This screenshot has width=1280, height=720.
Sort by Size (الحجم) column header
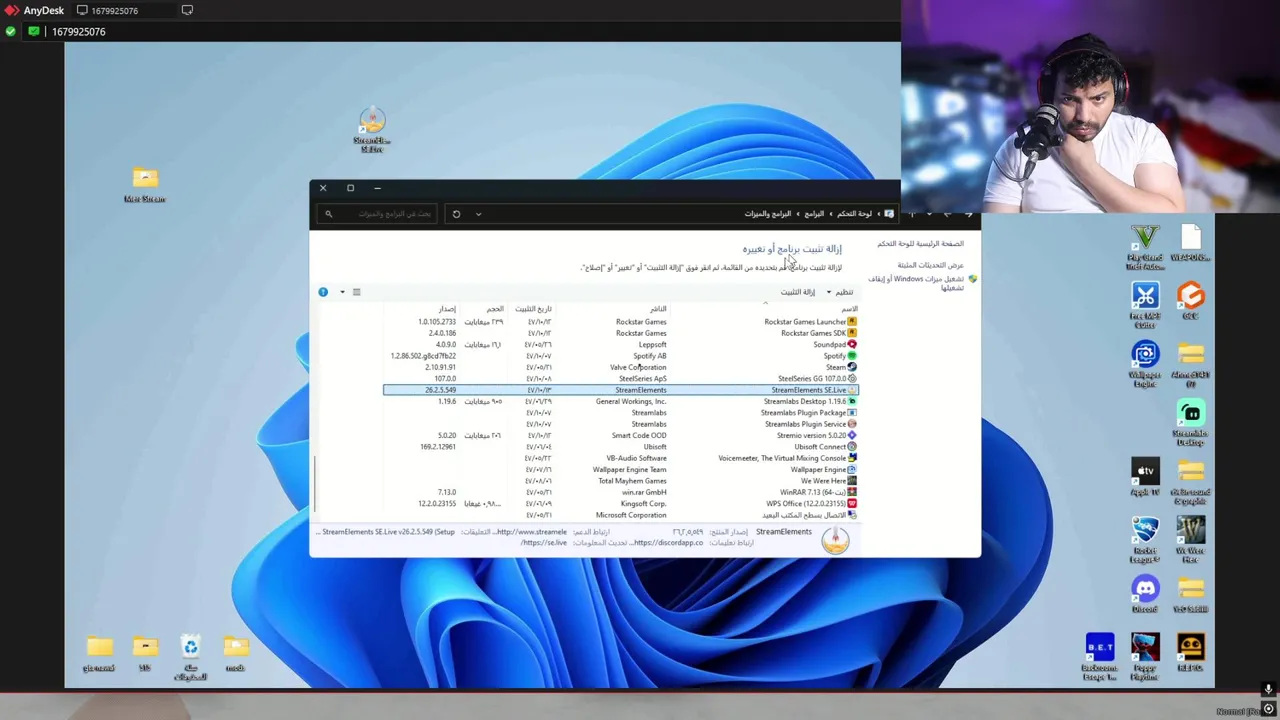pyautogui.click(x=495, y=309)
